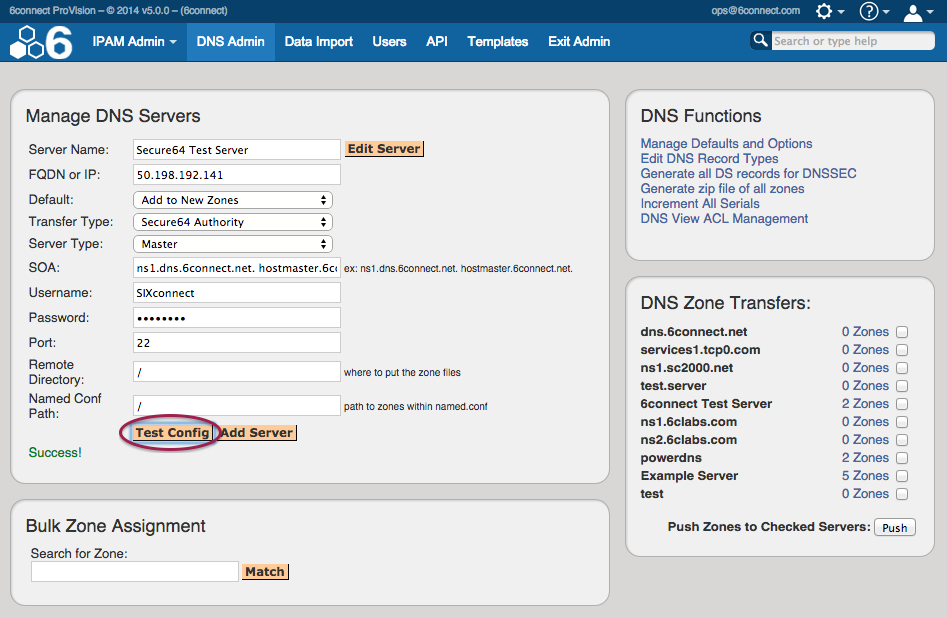The image size is (947, 618).
Task: Click the green Success! status message
Action: tap(55, 452)
